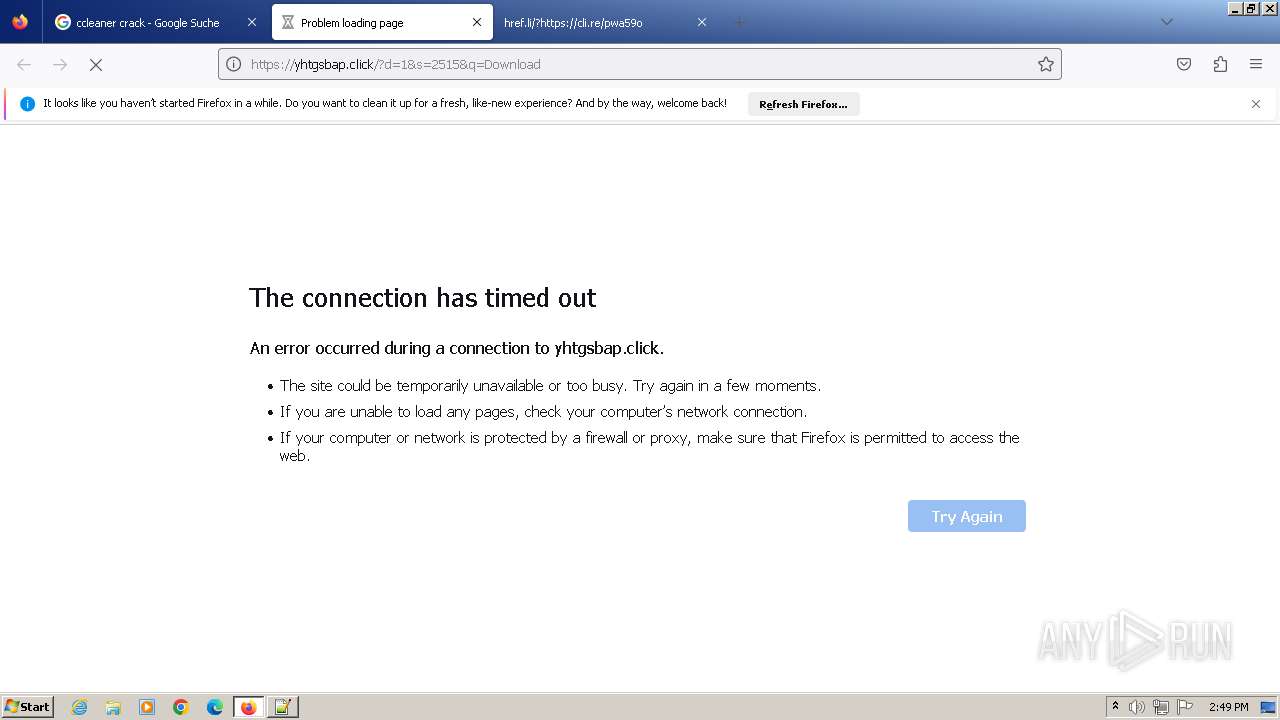This screenshot has height=720, width=1280.
Task: Go back one page
Action: tap(24, 64)
